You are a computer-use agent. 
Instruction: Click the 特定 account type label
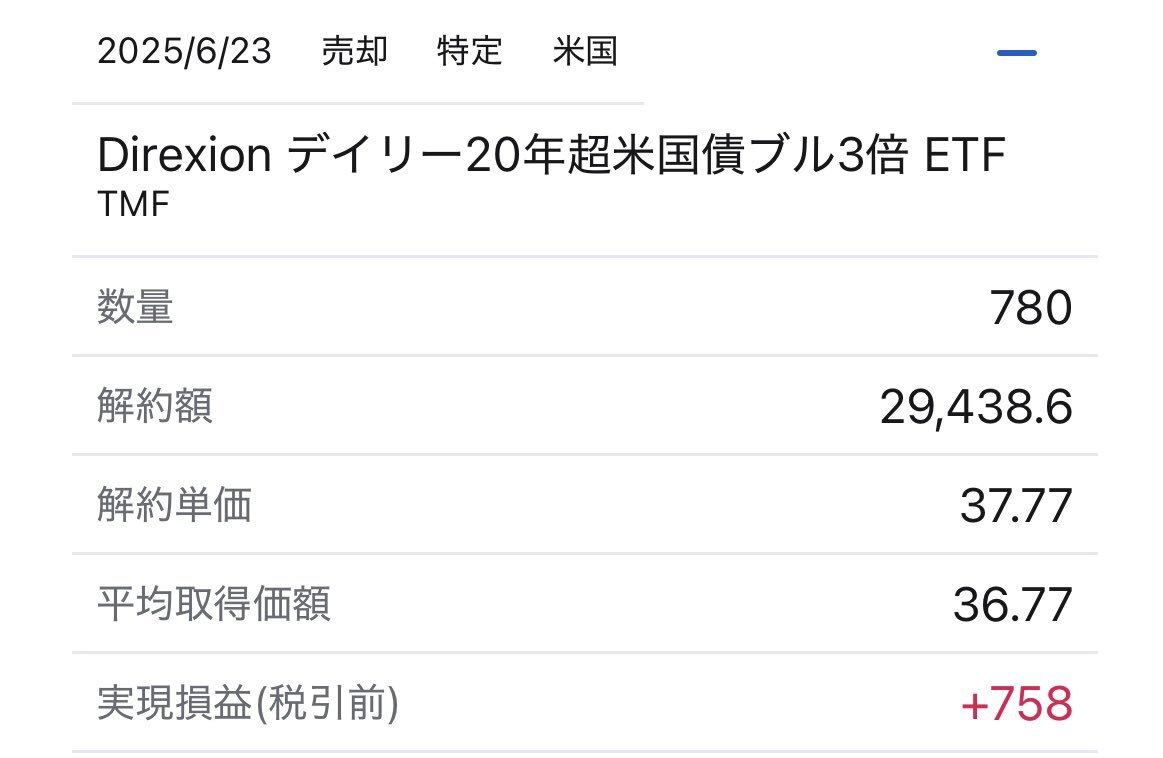click(x=470, y=52)
